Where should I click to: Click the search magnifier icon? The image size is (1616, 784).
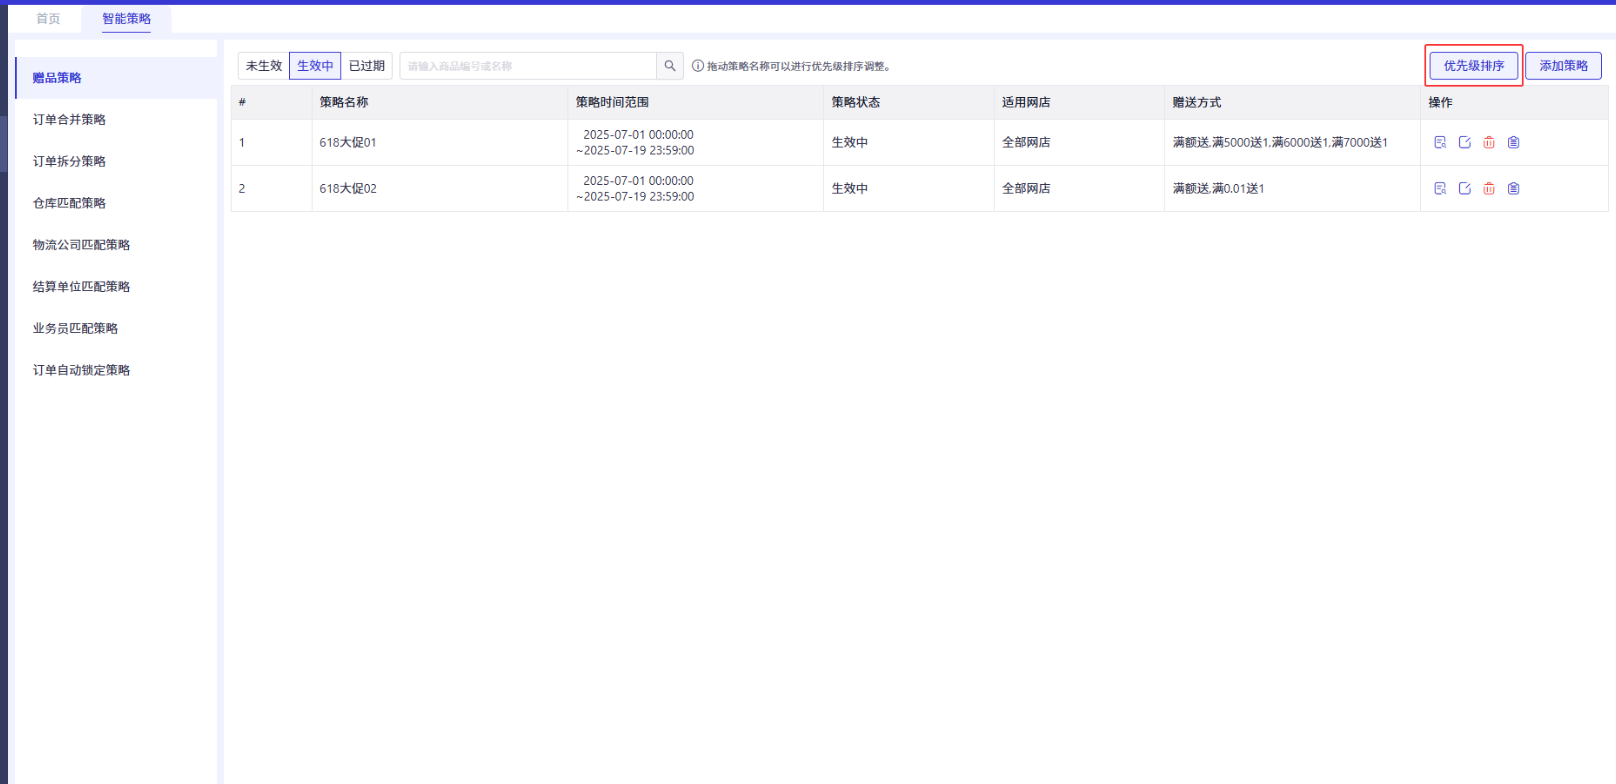pyautogui.click(x=670, y=66)
